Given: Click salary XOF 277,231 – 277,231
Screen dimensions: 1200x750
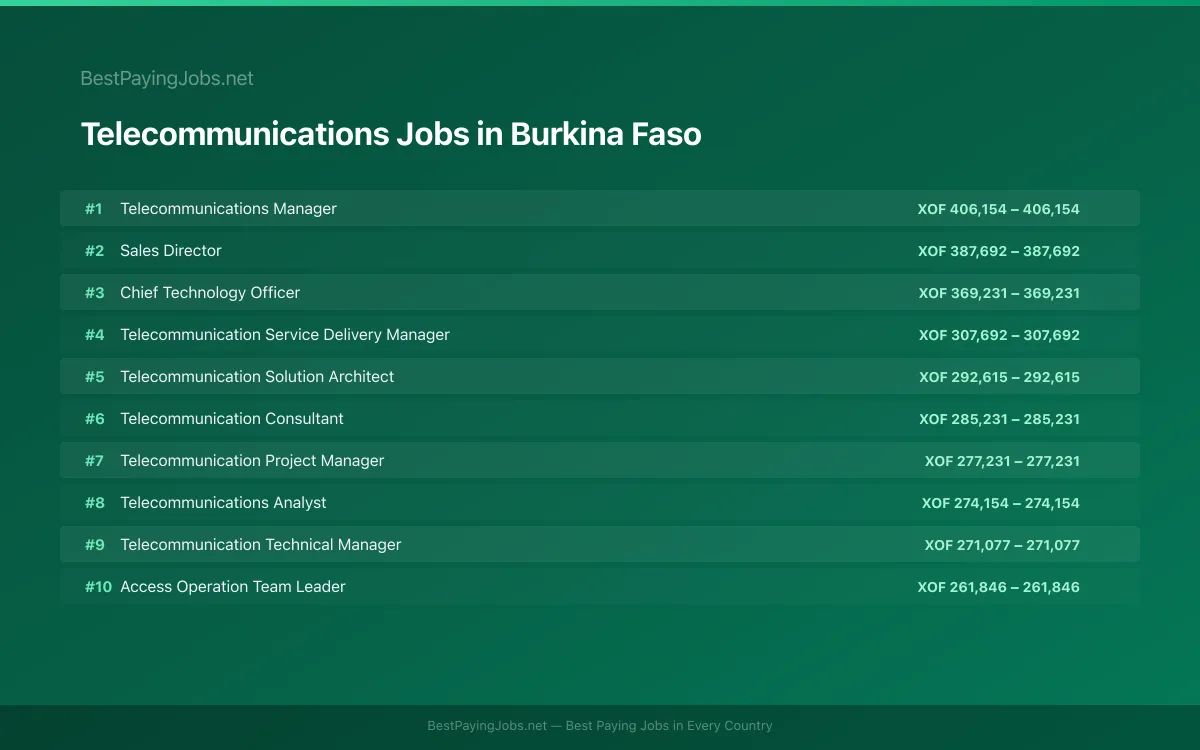Looking at the screenshot, I should tap(1002, 461).
